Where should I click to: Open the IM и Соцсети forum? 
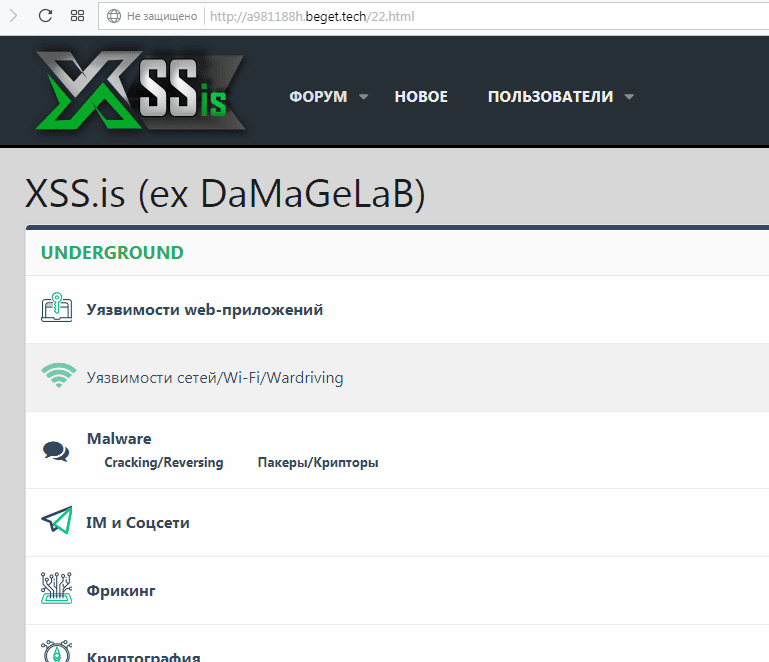[x=138, y=523]
